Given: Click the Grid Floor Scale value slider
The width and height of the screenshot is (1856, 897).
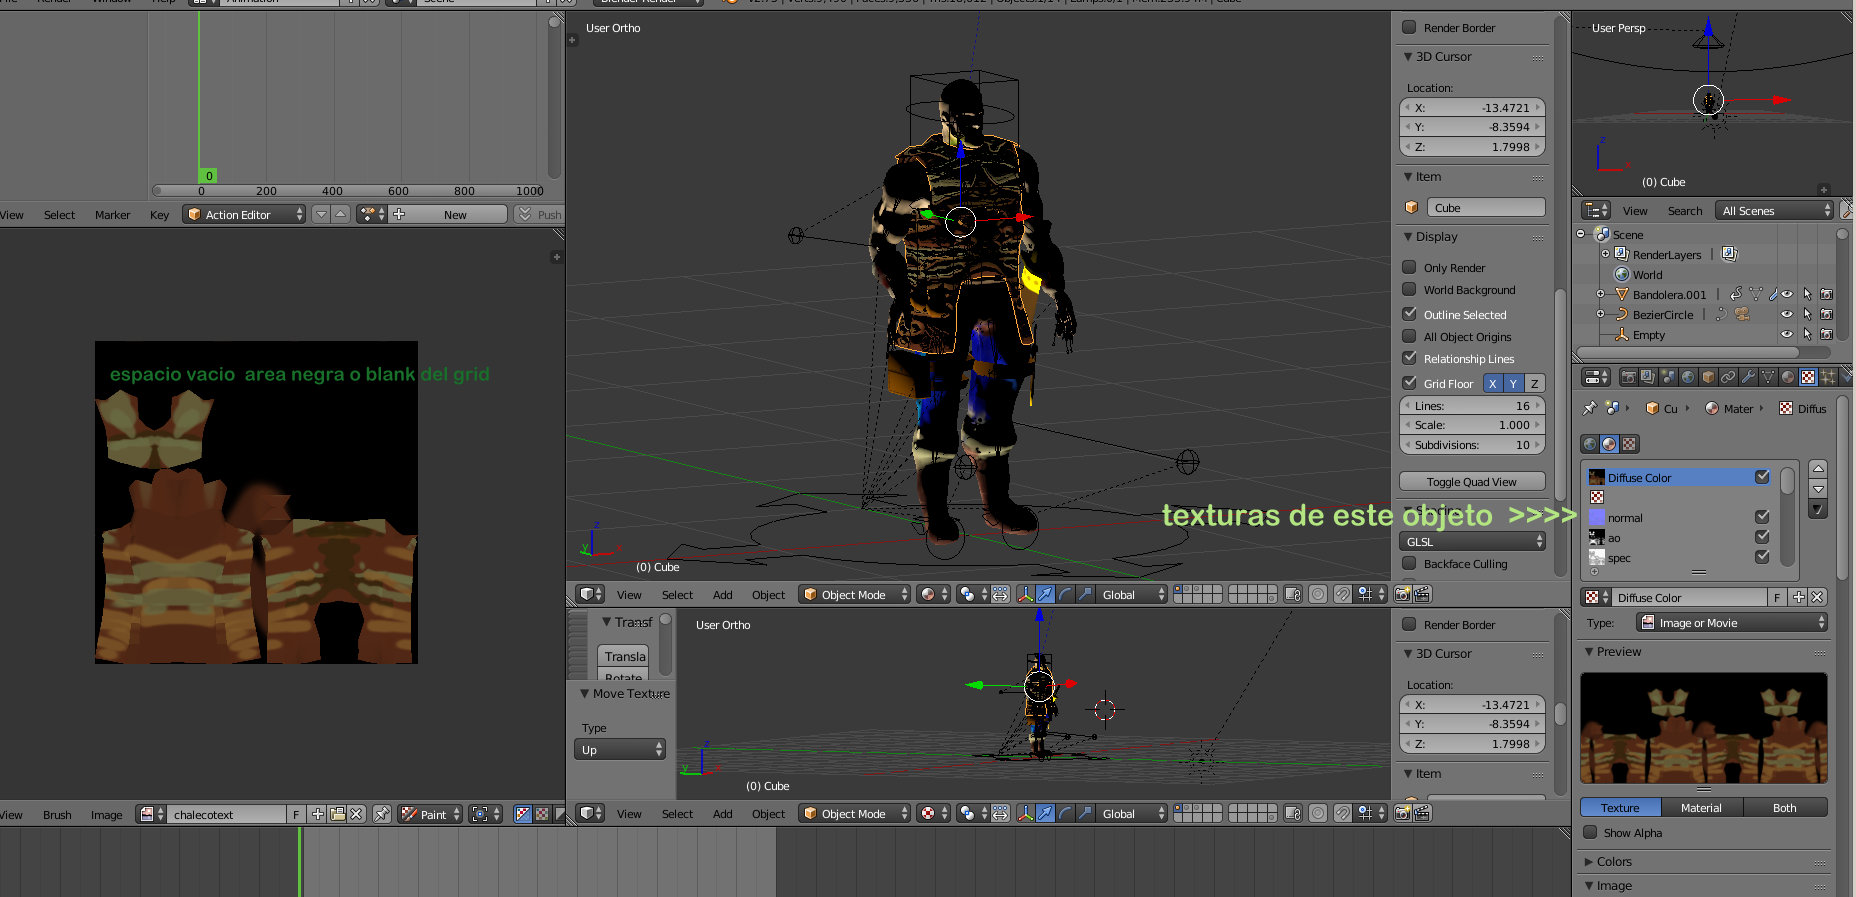Looking at the screenshot, I should (x=1471, y=425).
